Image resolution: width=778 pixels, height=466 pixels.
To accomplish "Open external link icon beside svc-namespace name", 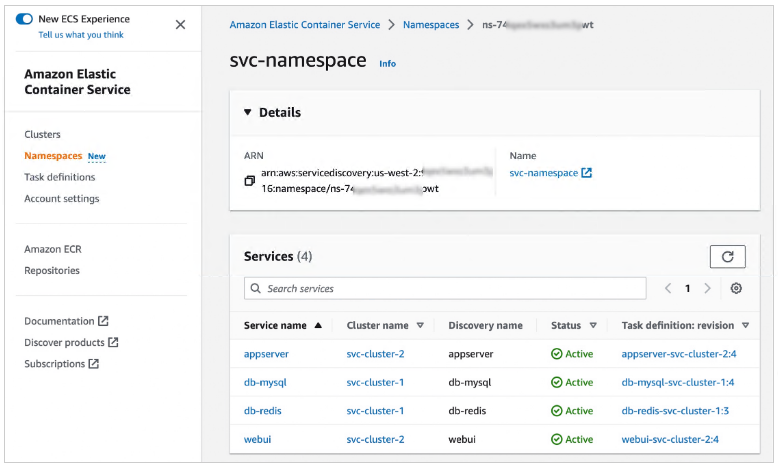I will click(587, 173).
